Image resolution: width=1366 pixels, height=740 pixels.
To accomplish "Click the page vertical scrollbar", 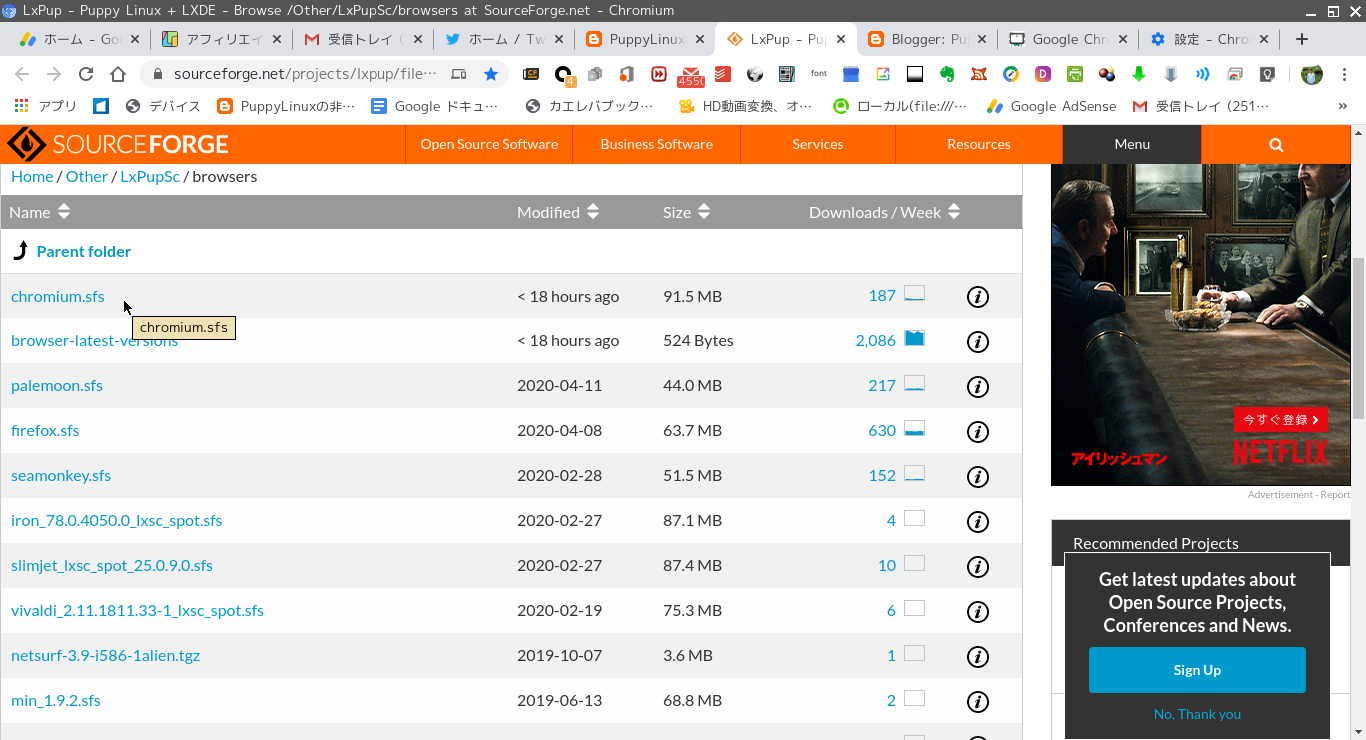I will pyautogui.click(x=1358, y=338).
